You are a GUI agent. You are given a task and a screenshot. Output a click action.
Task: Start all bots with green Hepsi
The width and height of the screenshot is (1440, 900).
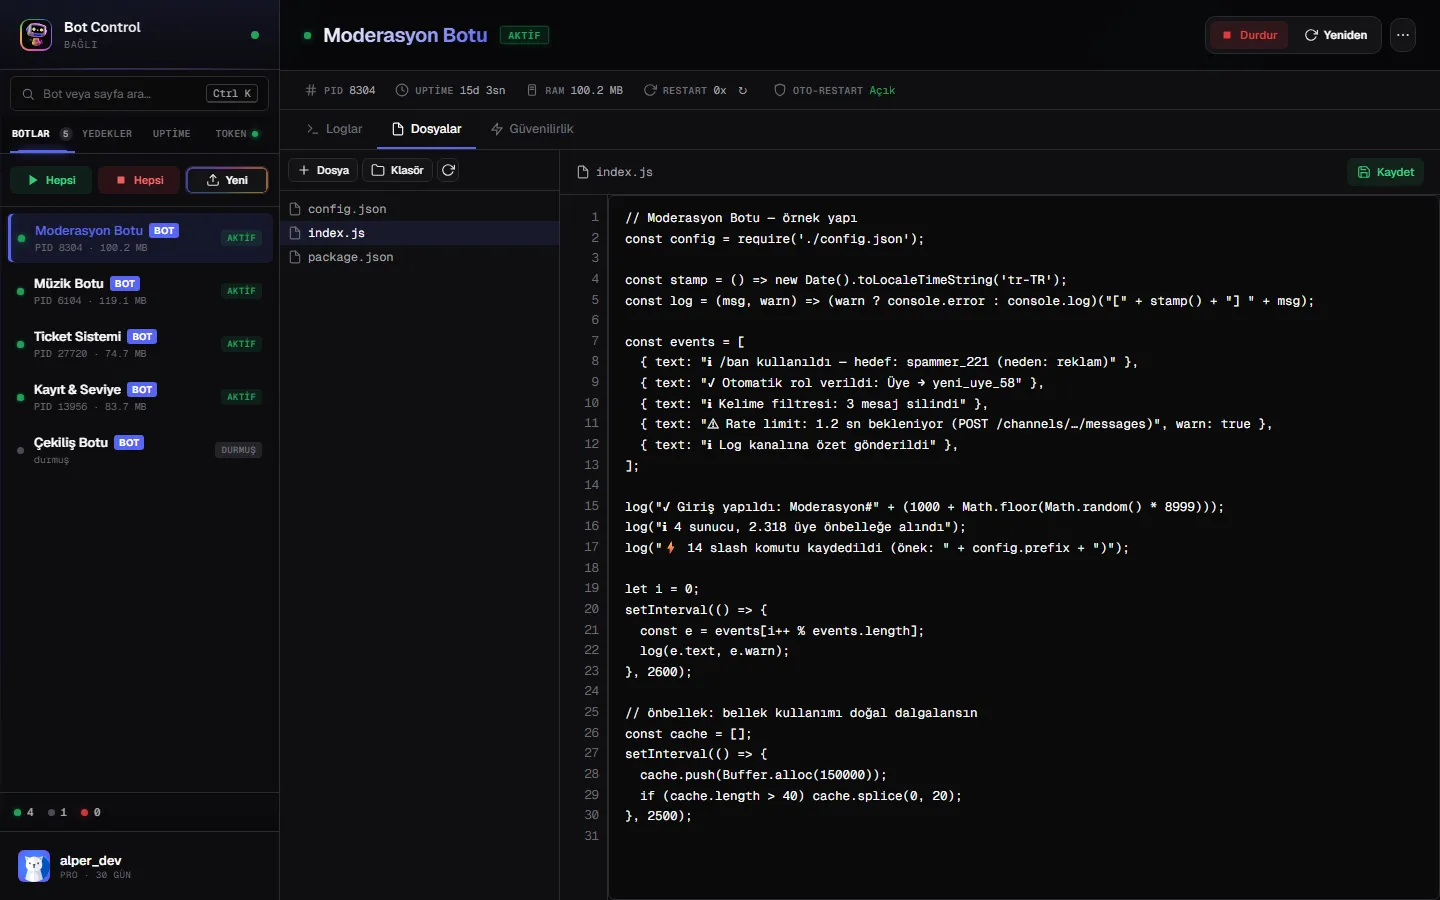point(51,180)
